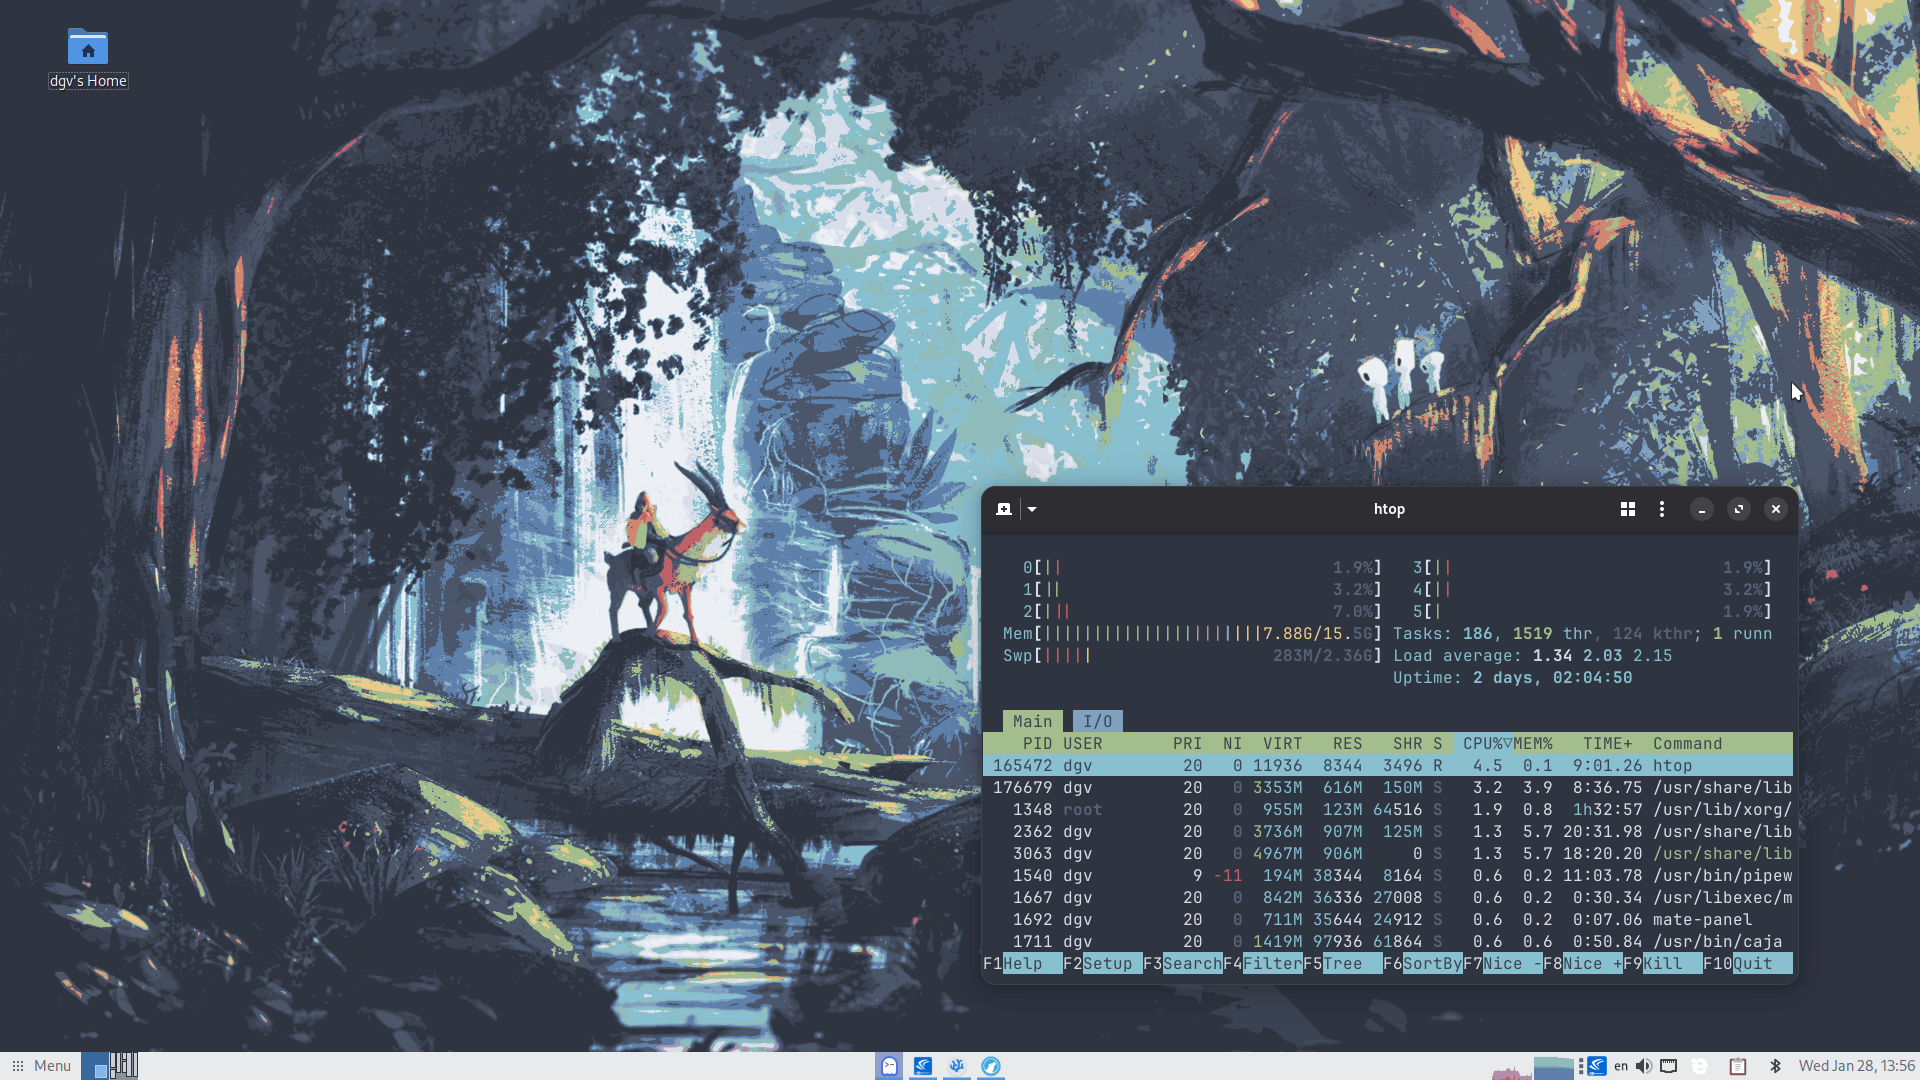Viewport: 1920px width, 1080px height.
Task: Click the clipboard manager tray icon
Action: (1738, 1066)
